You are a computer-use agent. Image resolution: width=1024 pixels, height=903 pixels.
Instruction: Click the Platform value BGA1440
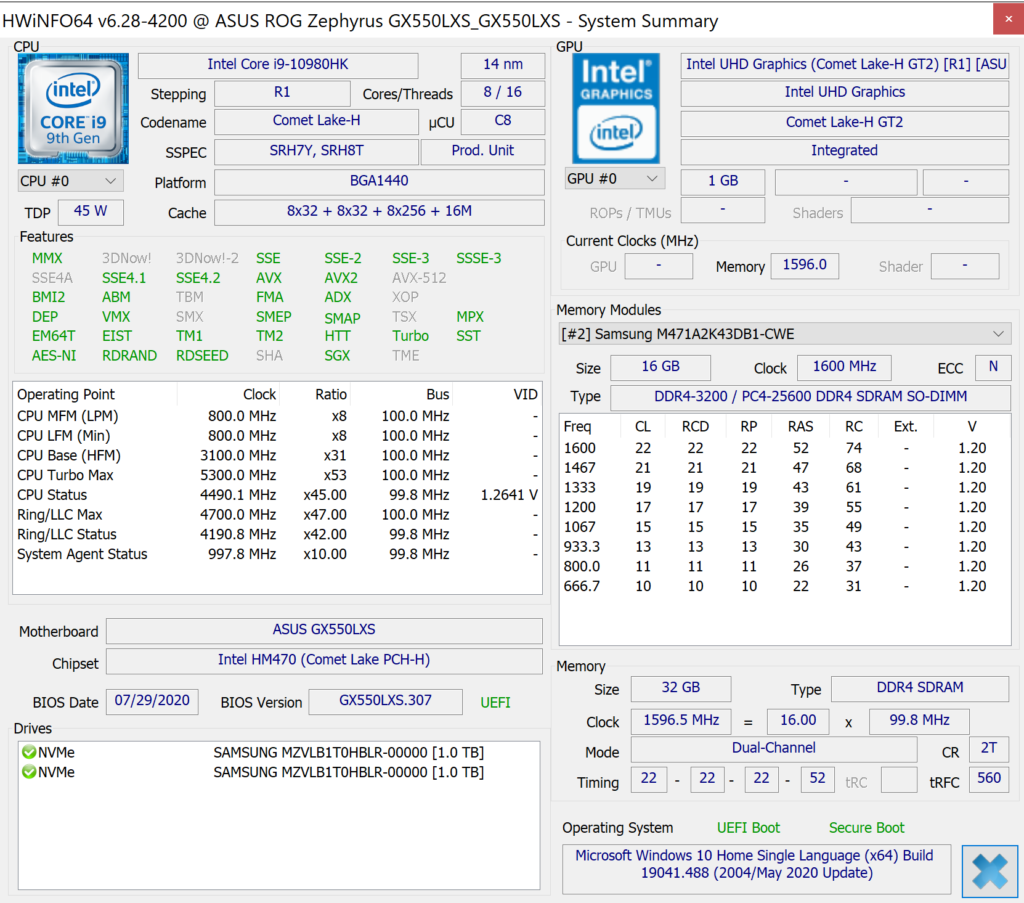379,182
